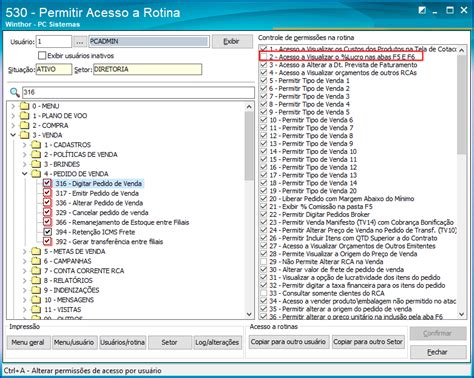Screen dimensions: 474x378
Task: Open user lookup with the ... button
Action: point(80,42)
